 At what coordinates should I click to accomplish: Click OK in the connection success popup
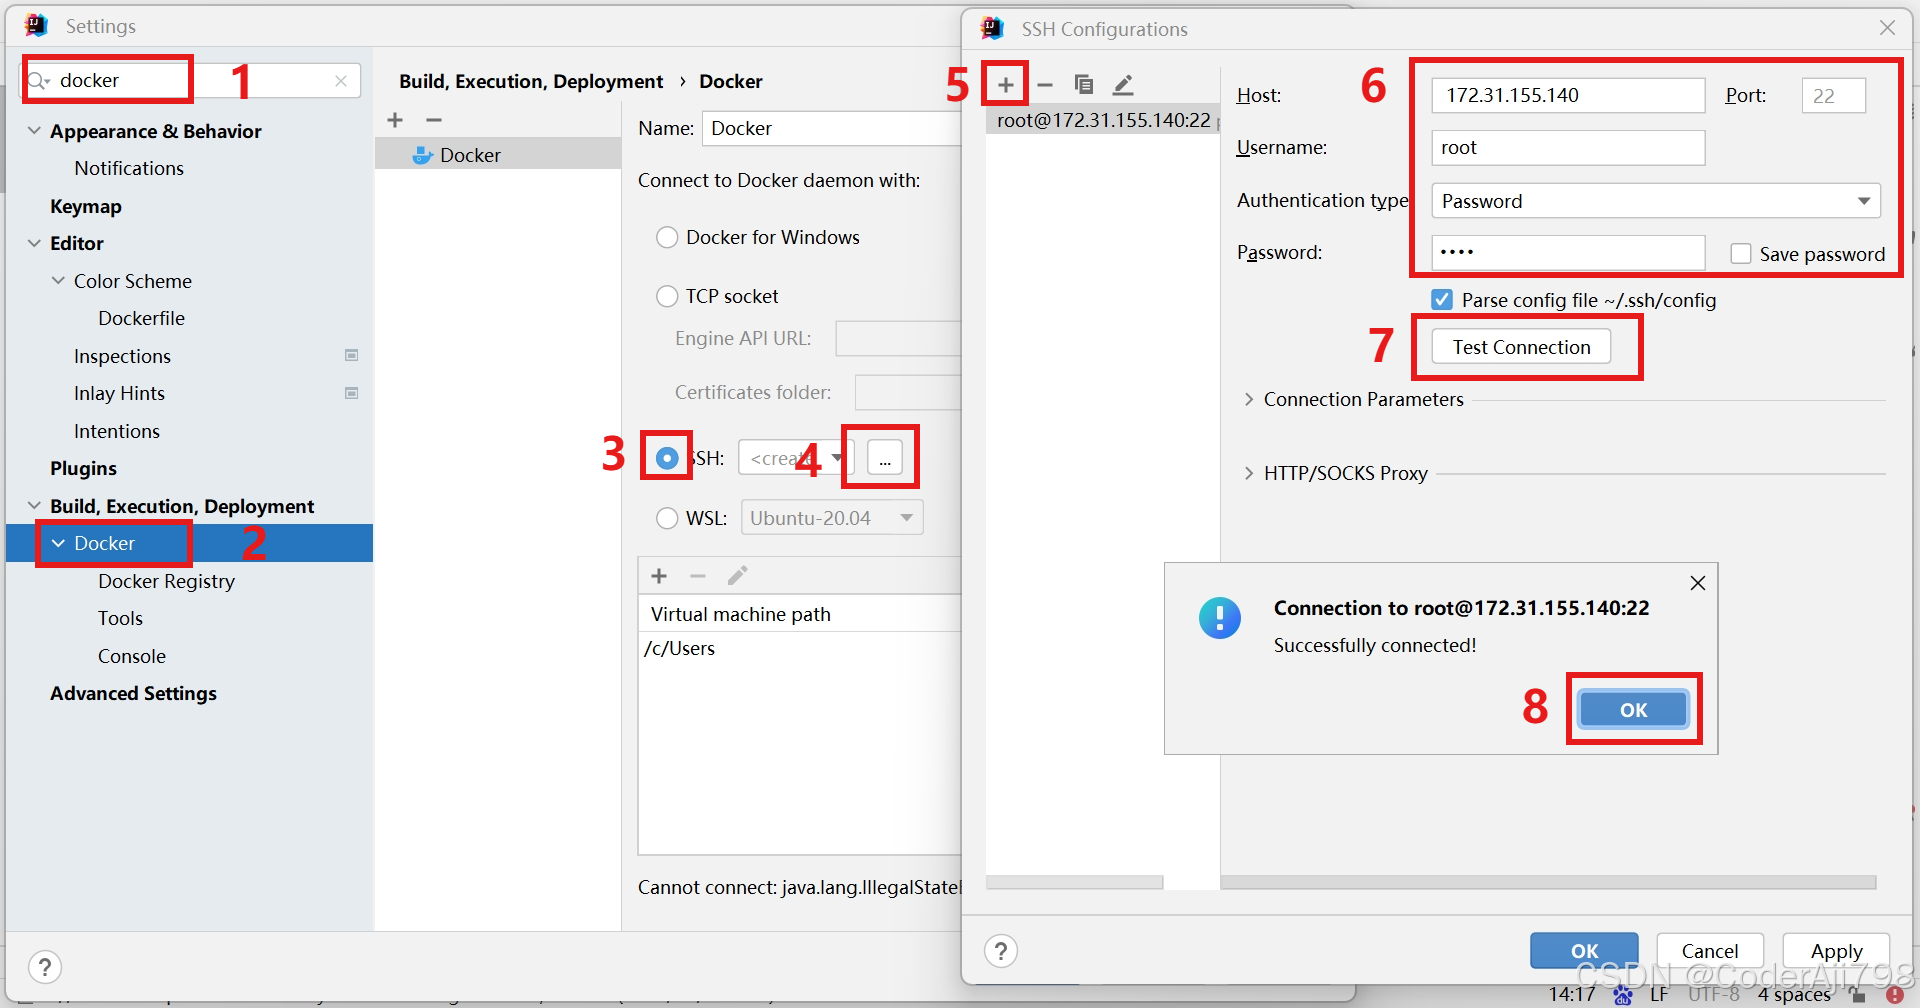1633,710
